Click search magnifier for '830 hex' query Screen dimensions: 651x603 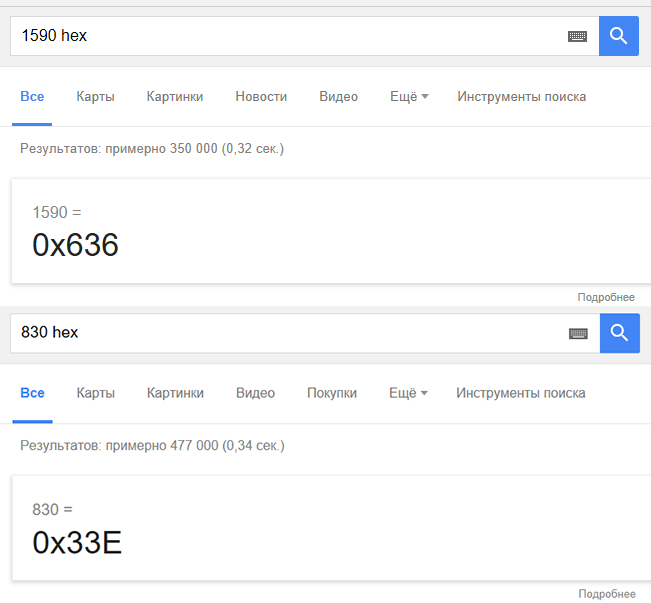619,333
